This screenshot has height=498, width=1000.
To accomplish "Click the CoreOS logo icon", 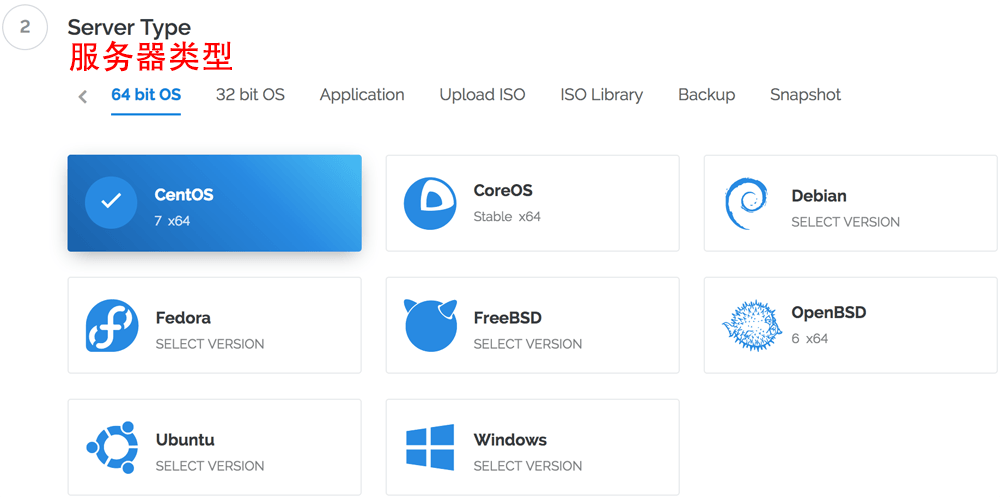I will (430, 203).
